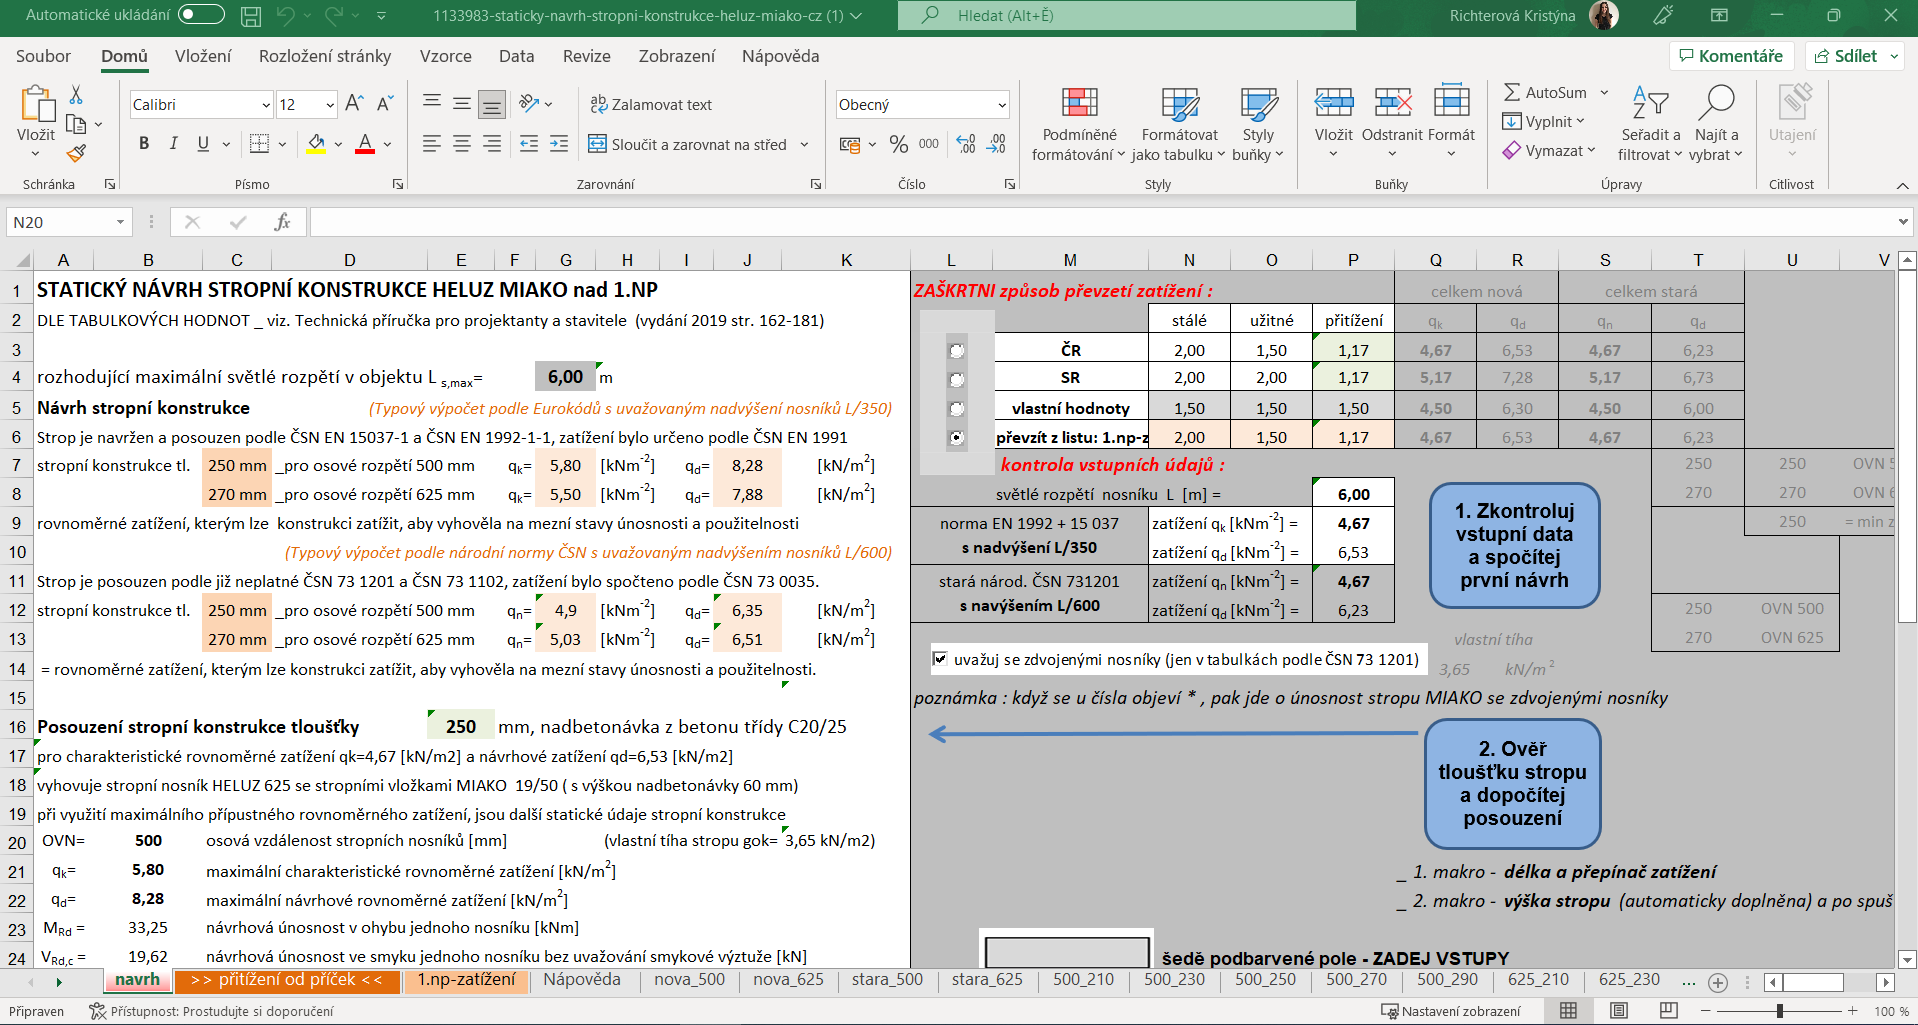The height and width of the screenshot is (1025, 1918).
Task: Toggle the Automatické ukládání switch
Action: [201, 15]
